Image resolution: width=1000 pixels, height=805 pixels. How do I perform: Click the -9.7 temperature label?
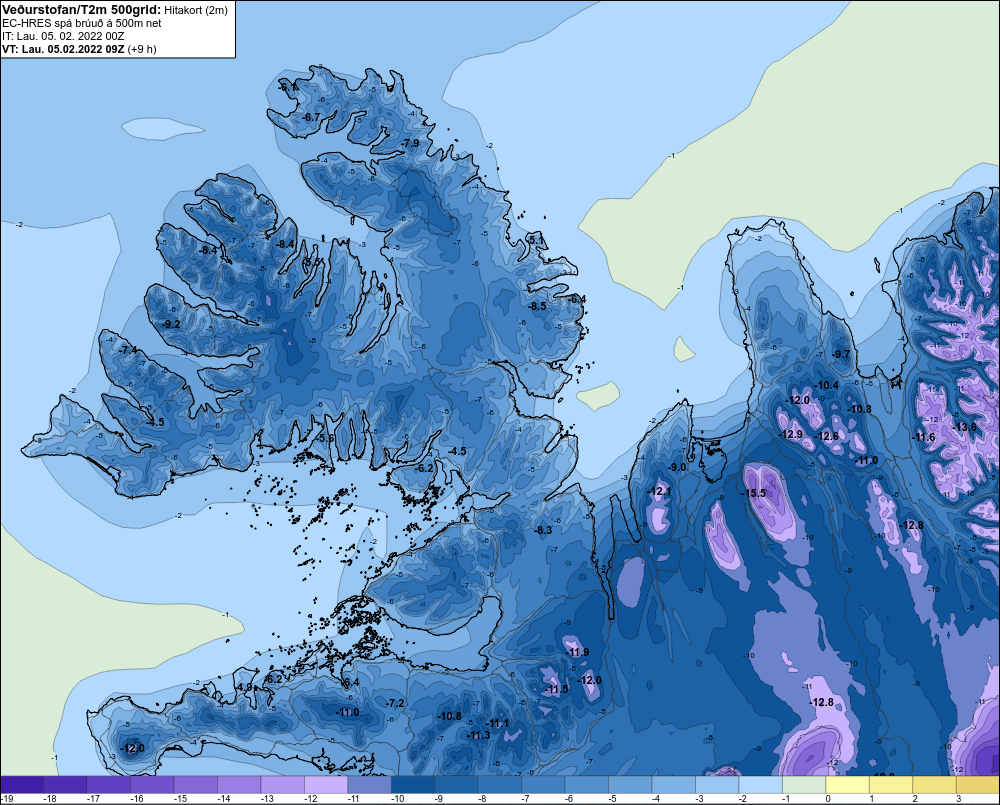tap(841, 354)
